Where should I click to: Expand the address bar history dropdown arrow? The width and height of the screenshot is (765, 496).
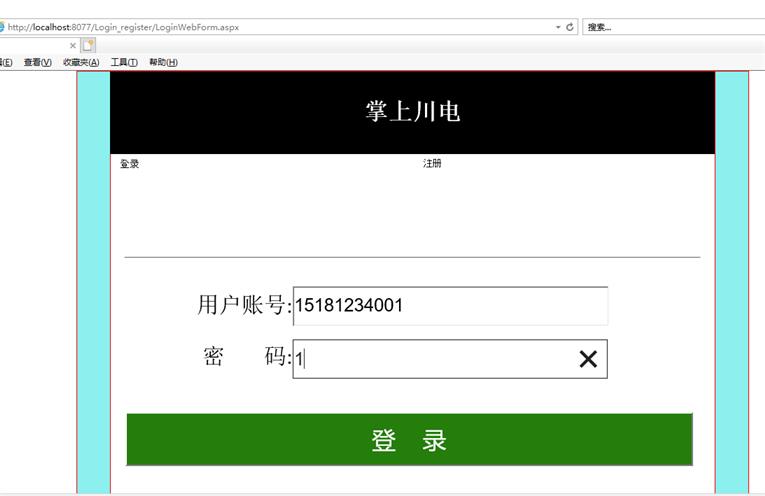click(558, 27)
